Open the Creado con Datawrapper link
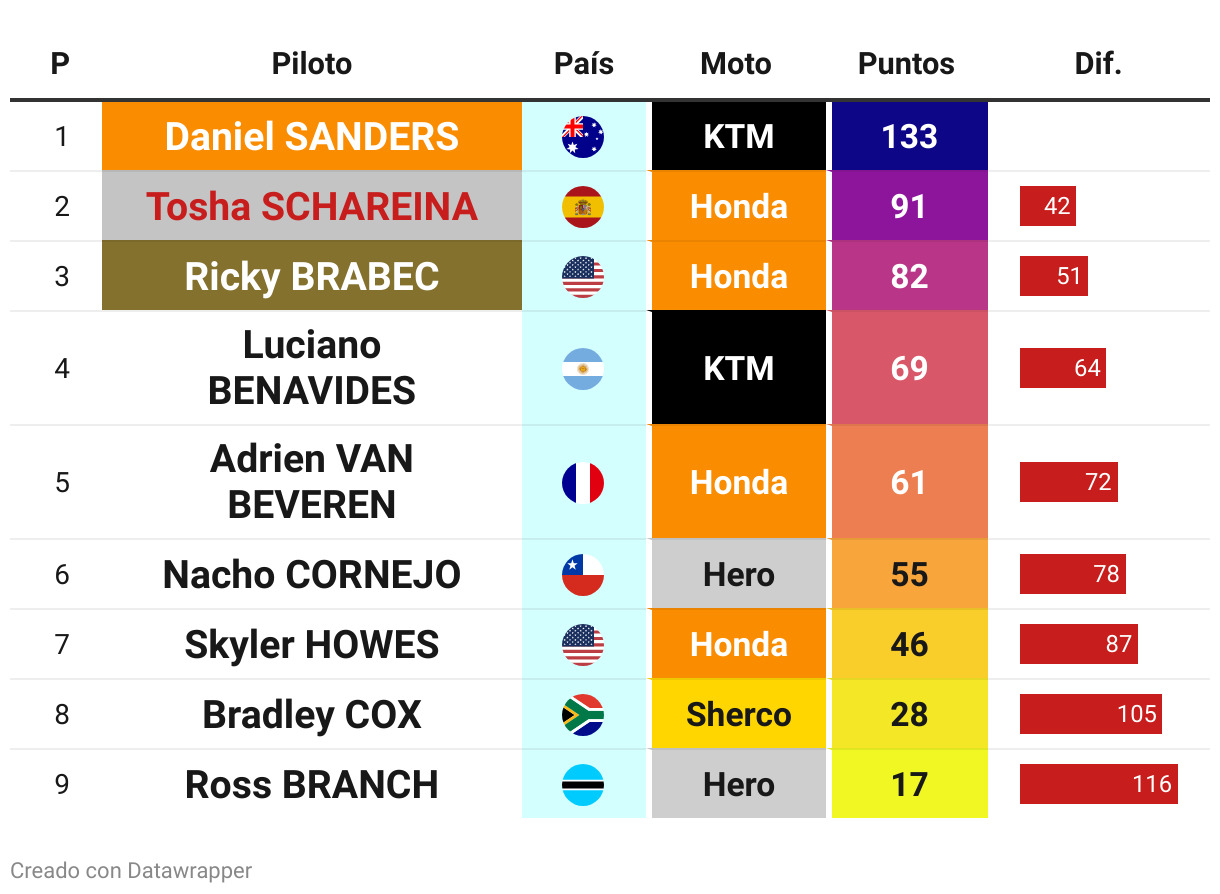The image size is (1220, 894). [131, 871]
